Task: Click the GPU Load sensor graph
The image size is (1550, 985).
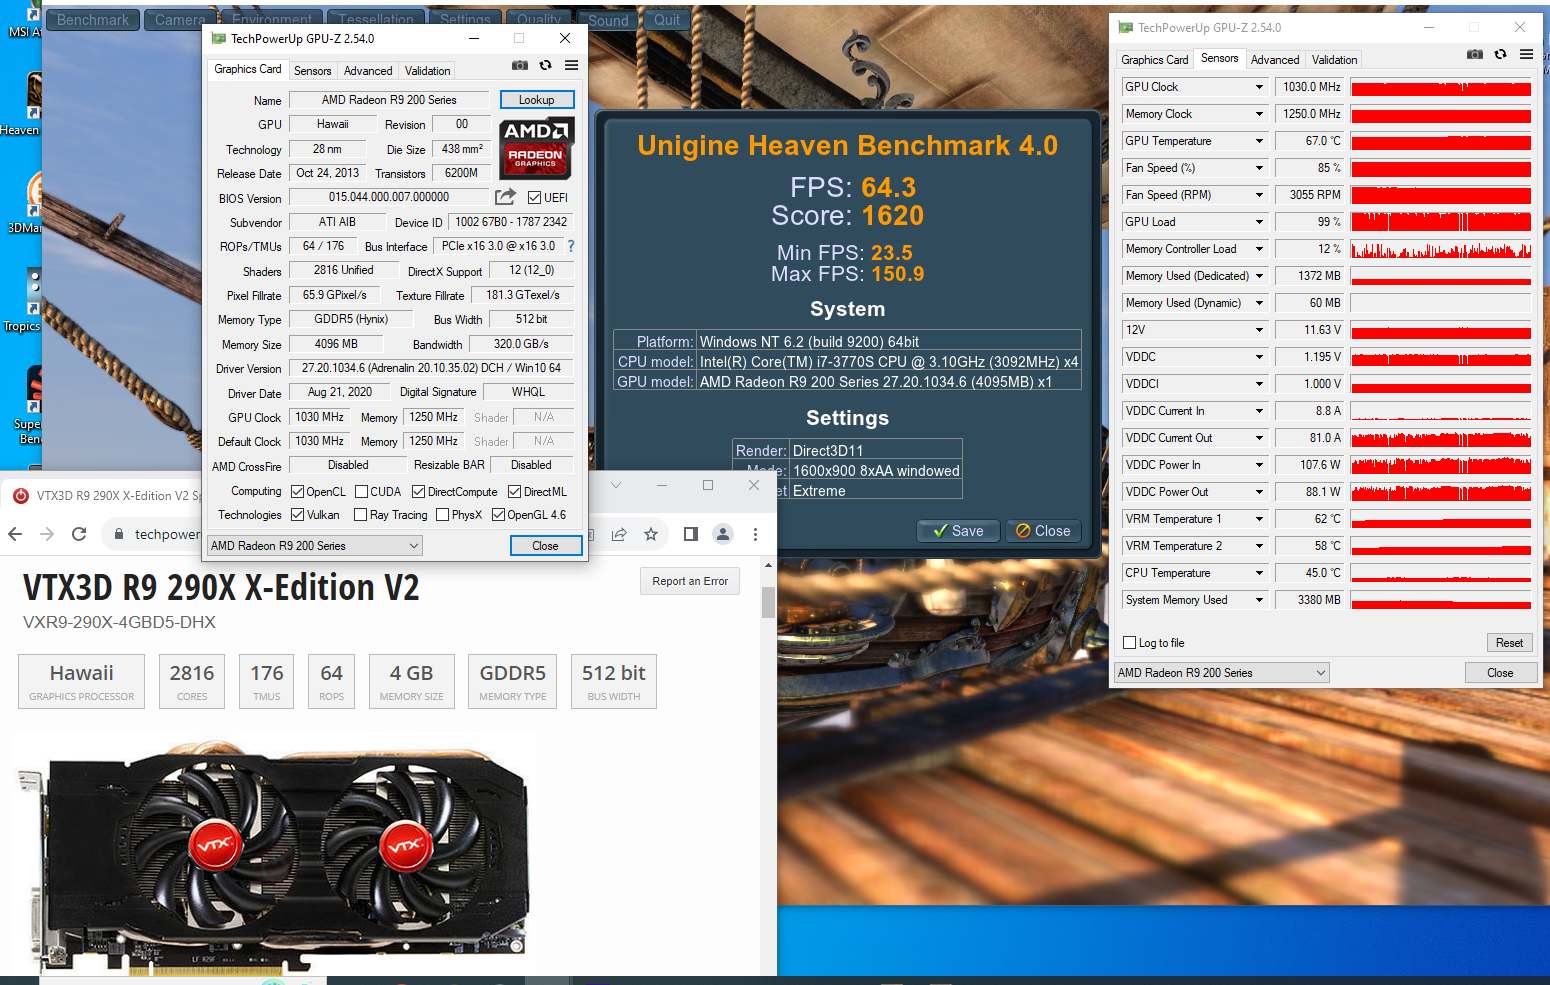Action: tap(1441, 222)
